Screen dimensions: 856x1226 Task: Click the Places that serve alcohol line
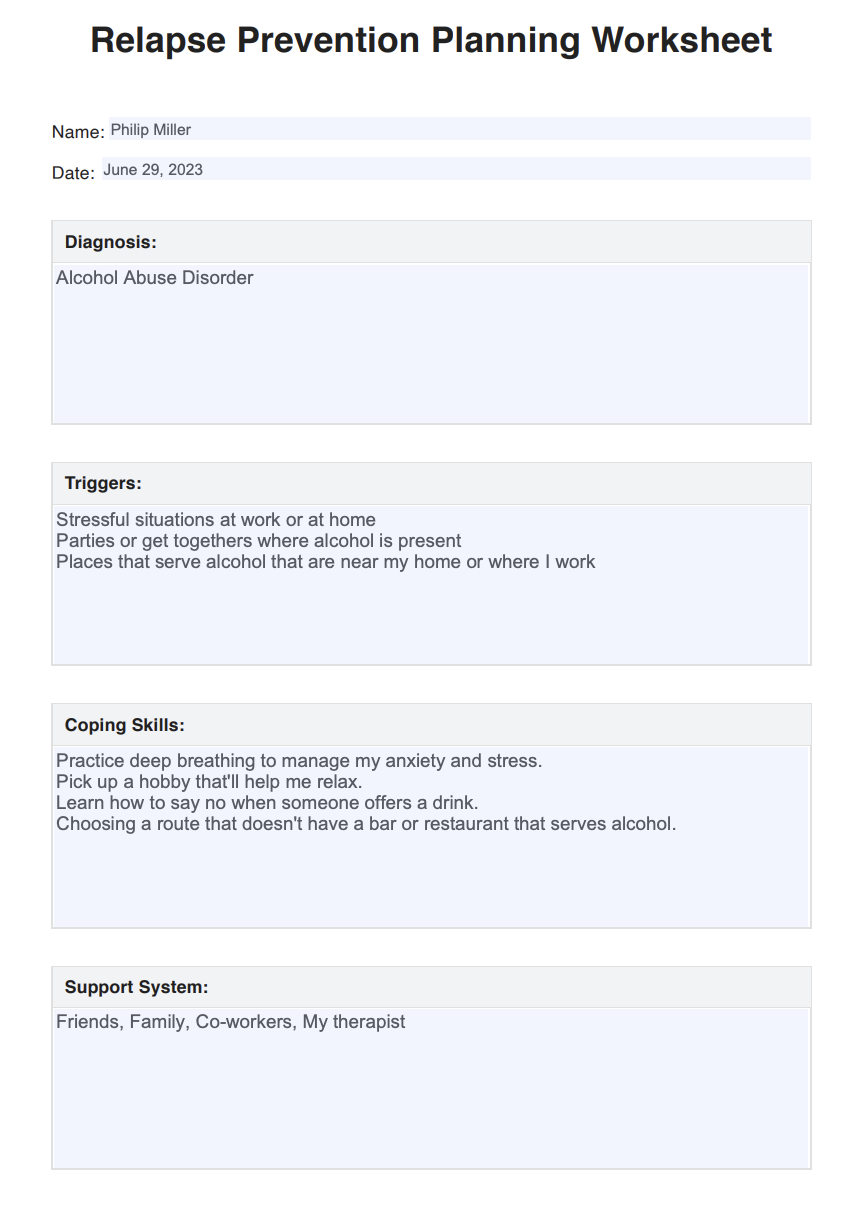click(x=325, y=562)
